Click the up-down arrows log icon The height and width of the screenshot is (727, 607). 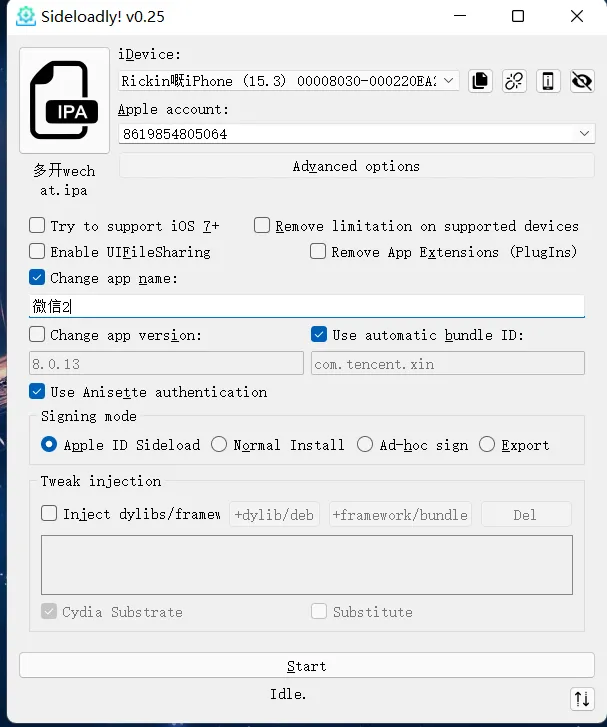pos(582,698)
